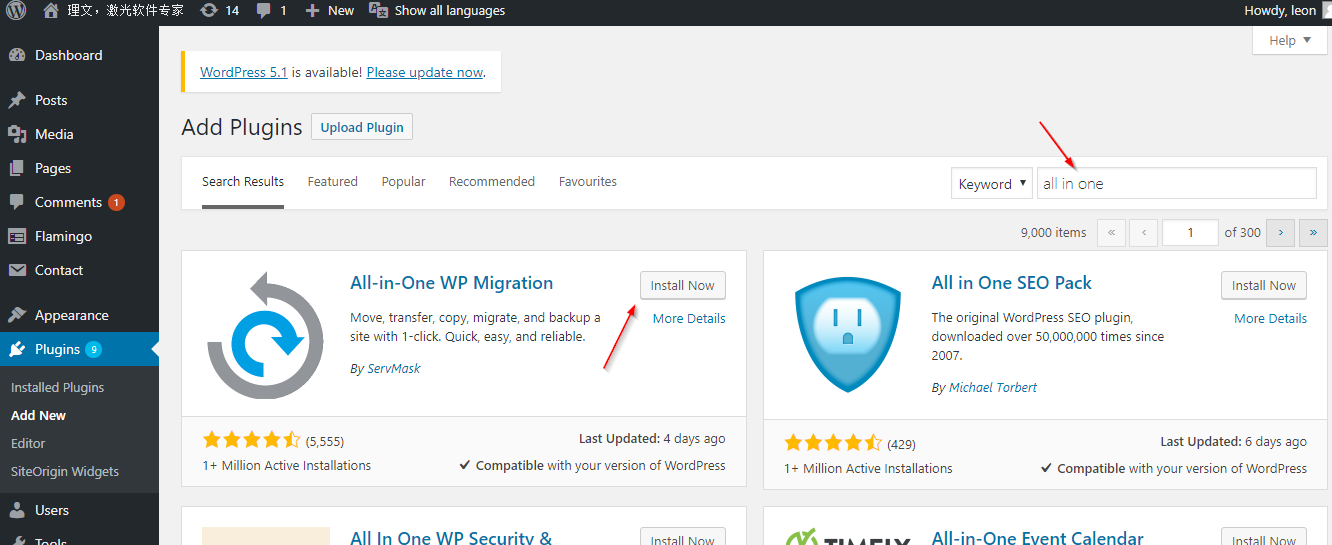Open the WordPress 5.1 link
The height and width of the screenshot is (545, 1332).
[x=244, y=72]
